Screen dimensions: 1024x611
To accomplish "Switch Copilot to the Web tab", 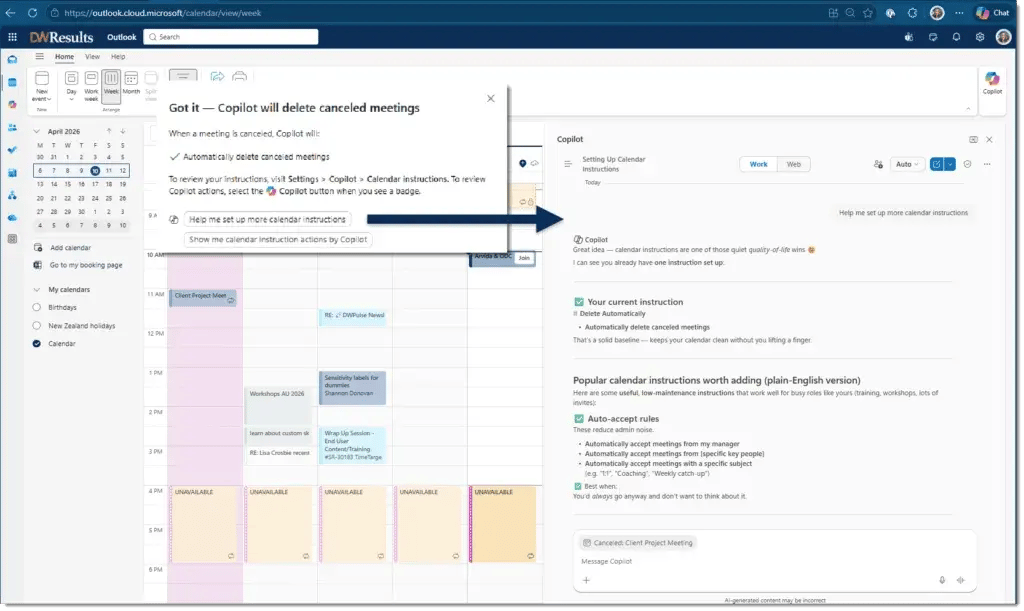I will pos(794,163).
